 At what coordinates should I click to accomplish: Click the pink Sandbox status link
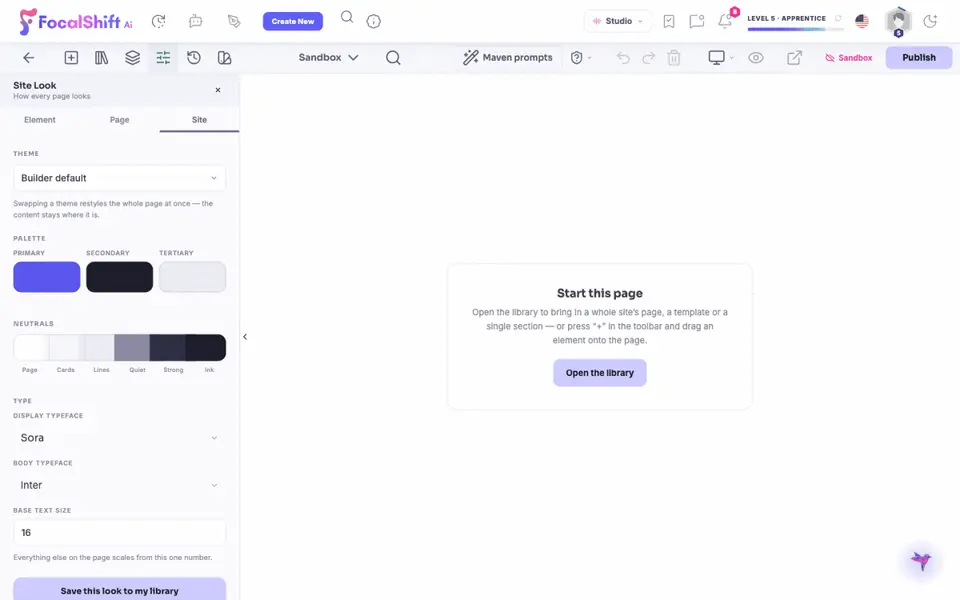[849, 58]
